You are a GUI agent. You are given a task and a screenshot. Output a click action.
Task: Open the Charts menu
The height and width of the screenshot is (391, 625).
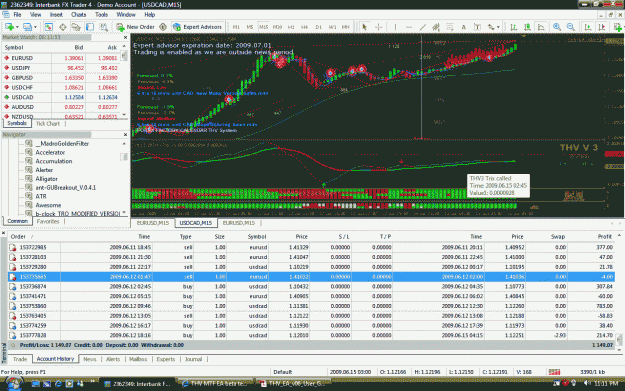coord(79,15)
